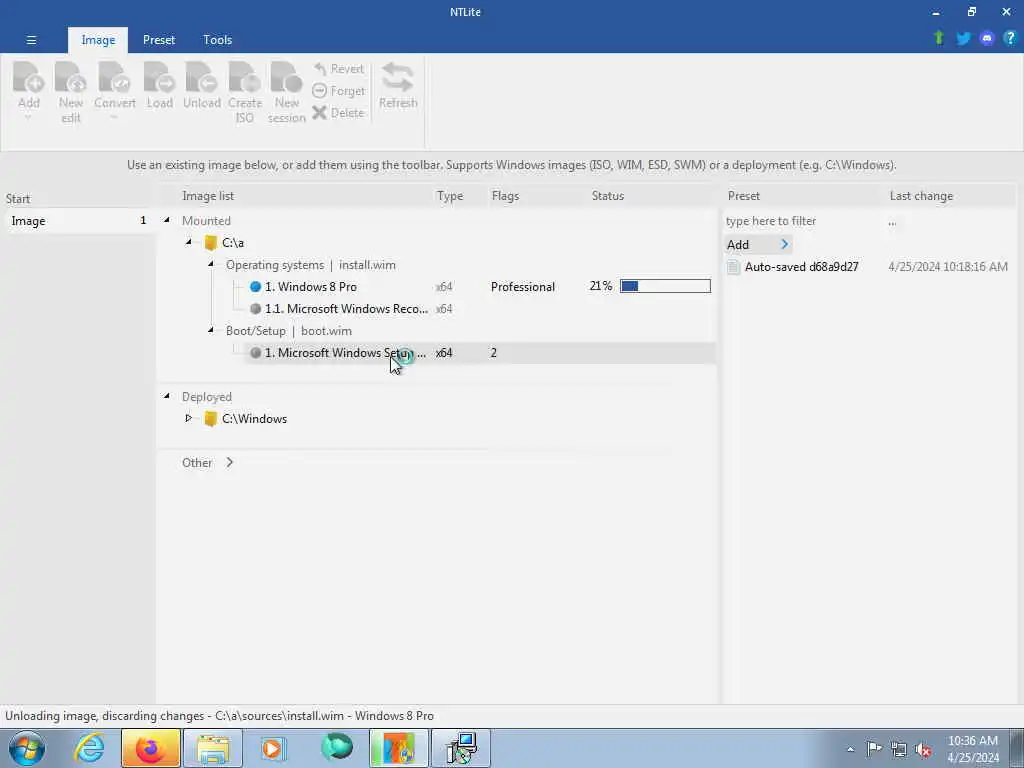This screenshot has height=768, width=1024.
Task: Collapse Operating systems | install.wim node
Action: (x=210, y=264)
